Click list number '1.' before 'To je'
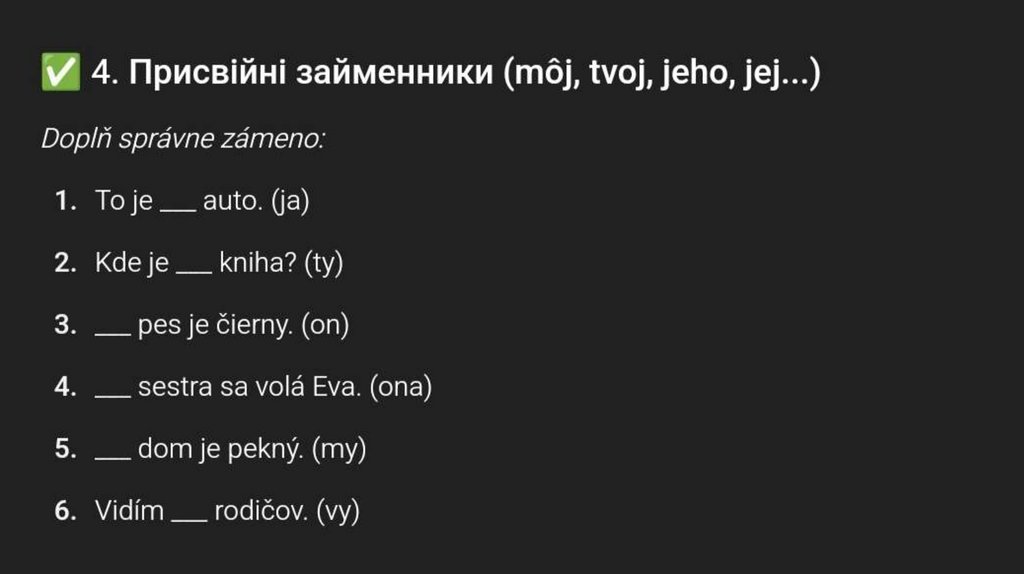 (67, 202)
